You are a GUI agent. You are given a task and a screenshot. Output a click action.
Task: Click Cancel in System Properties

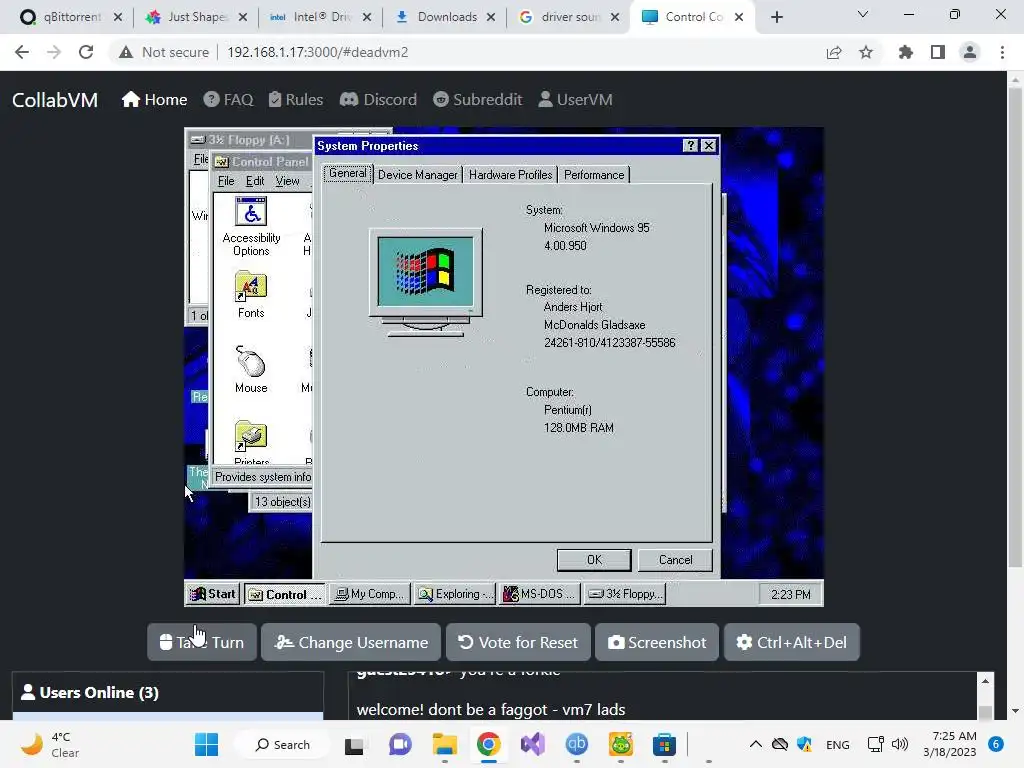pos(675,560)
